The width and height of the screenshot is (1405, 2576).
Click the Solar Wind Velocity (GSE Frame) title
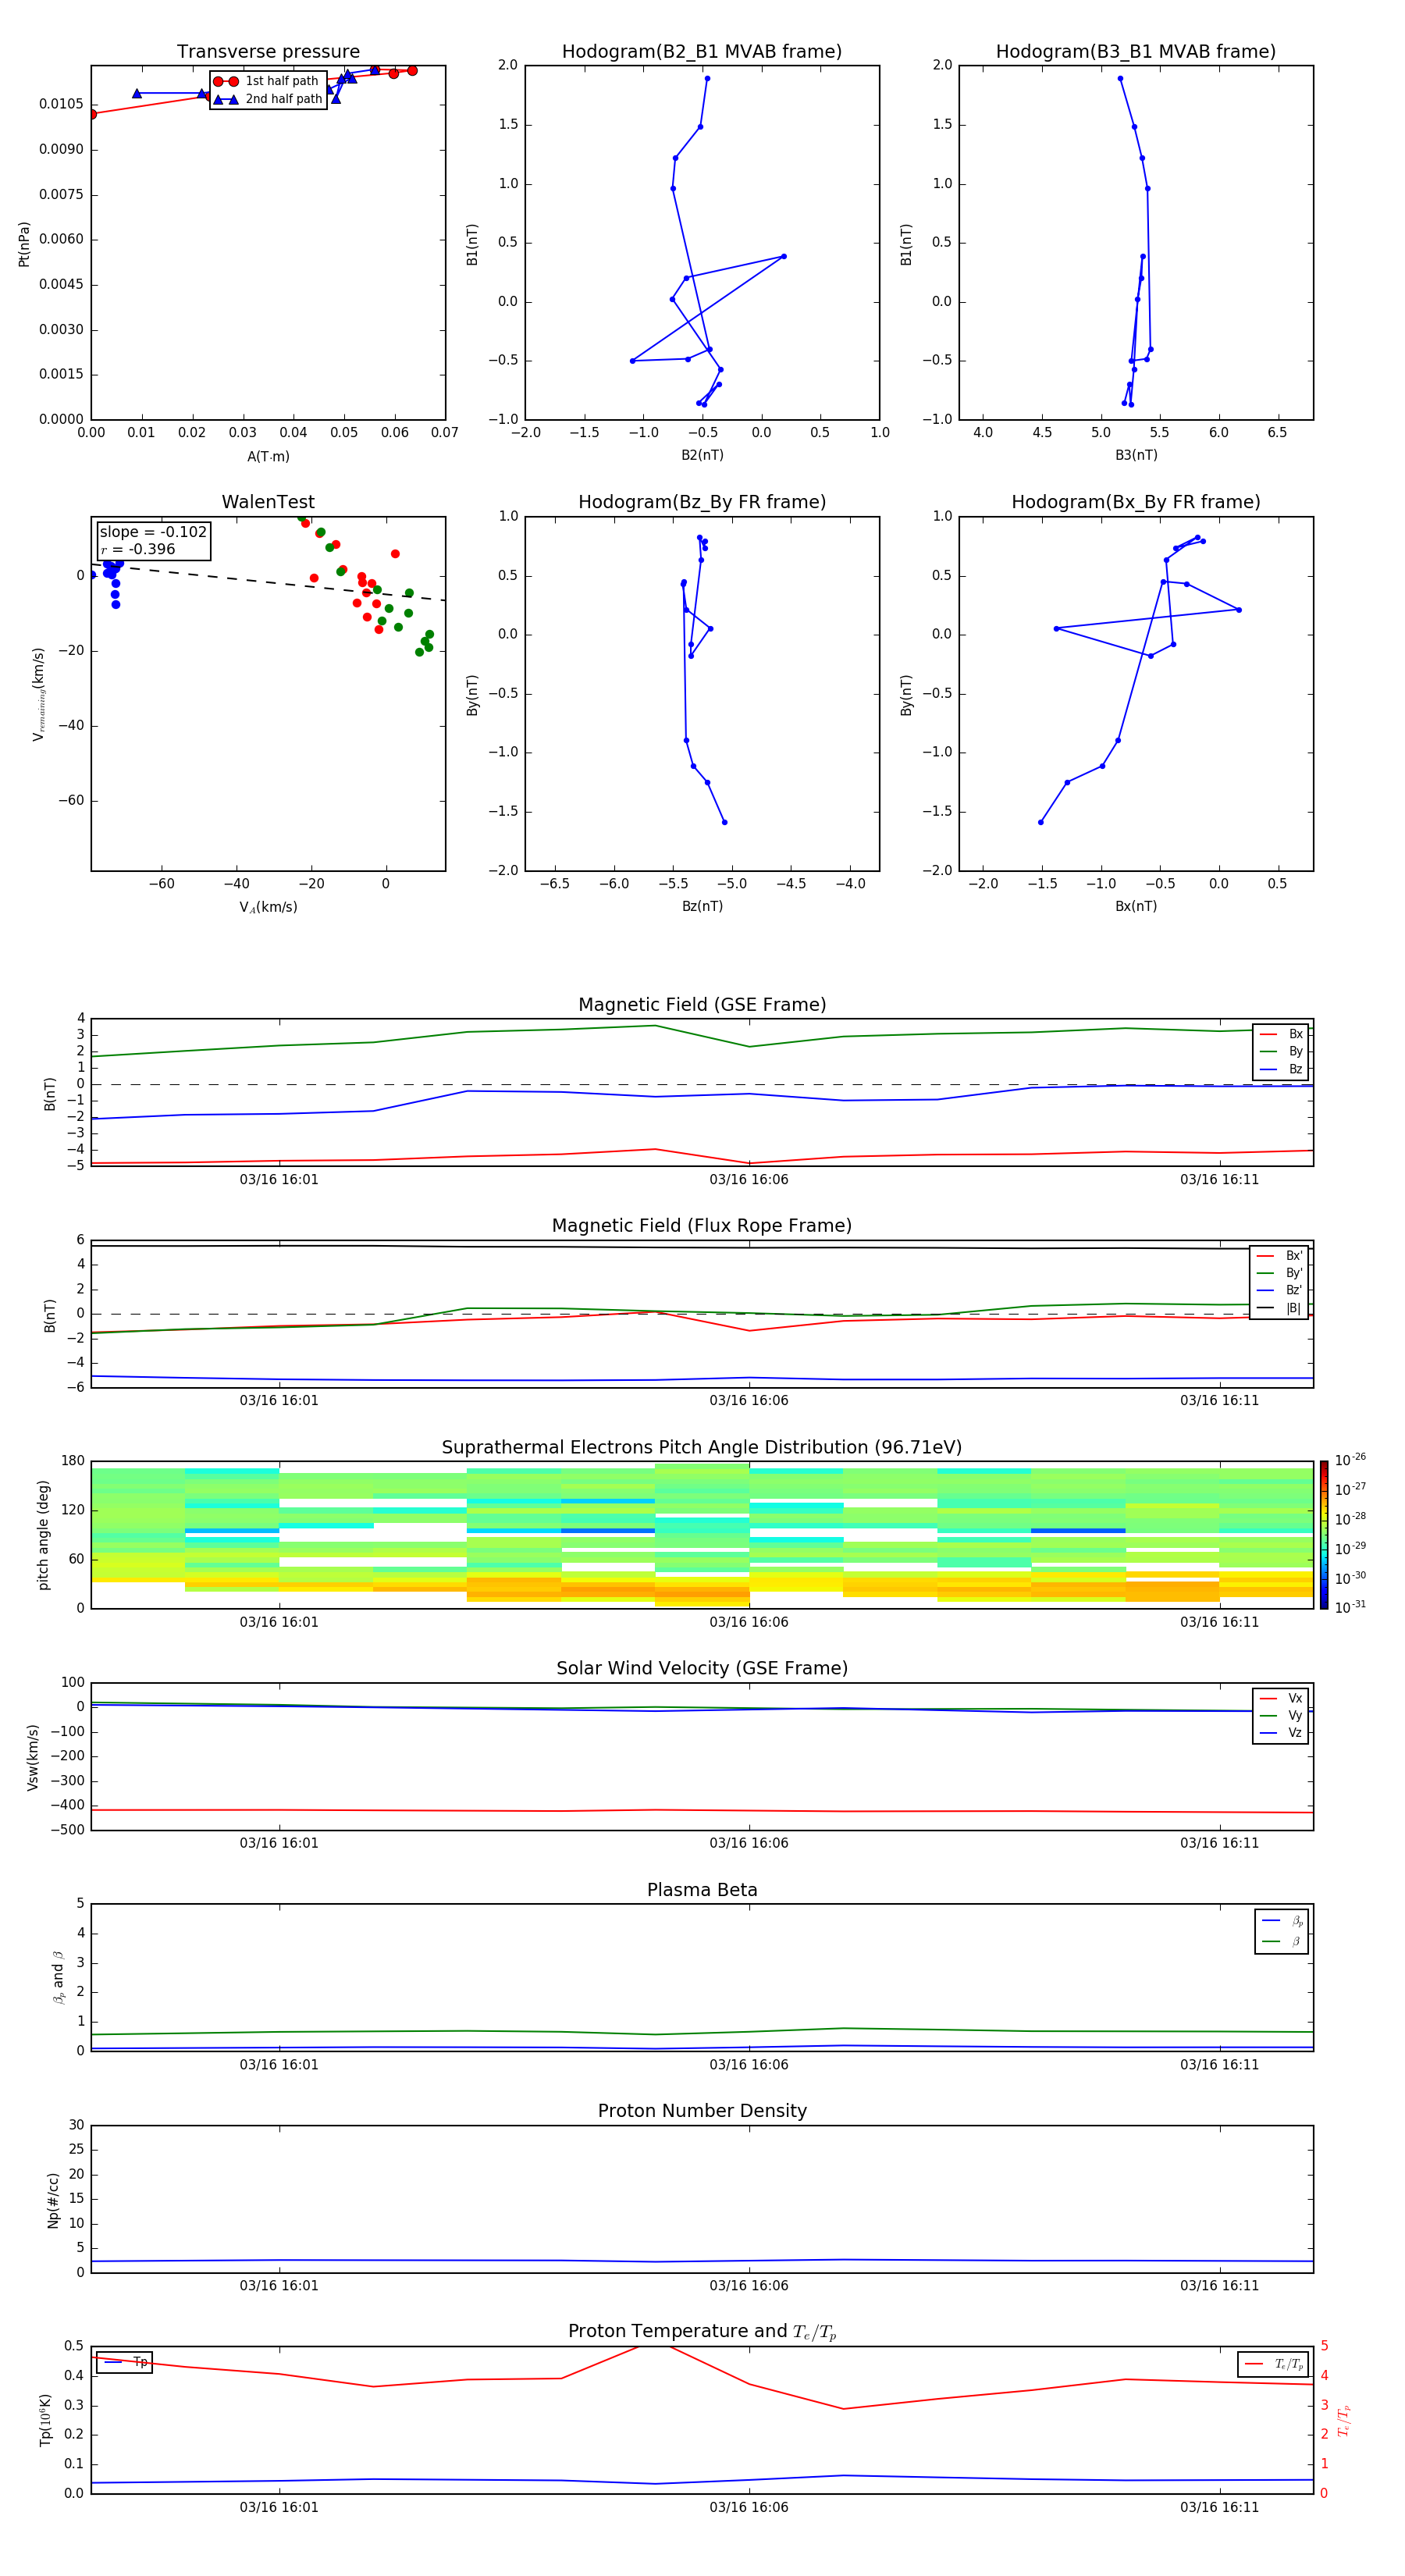tap(702, 1669)
